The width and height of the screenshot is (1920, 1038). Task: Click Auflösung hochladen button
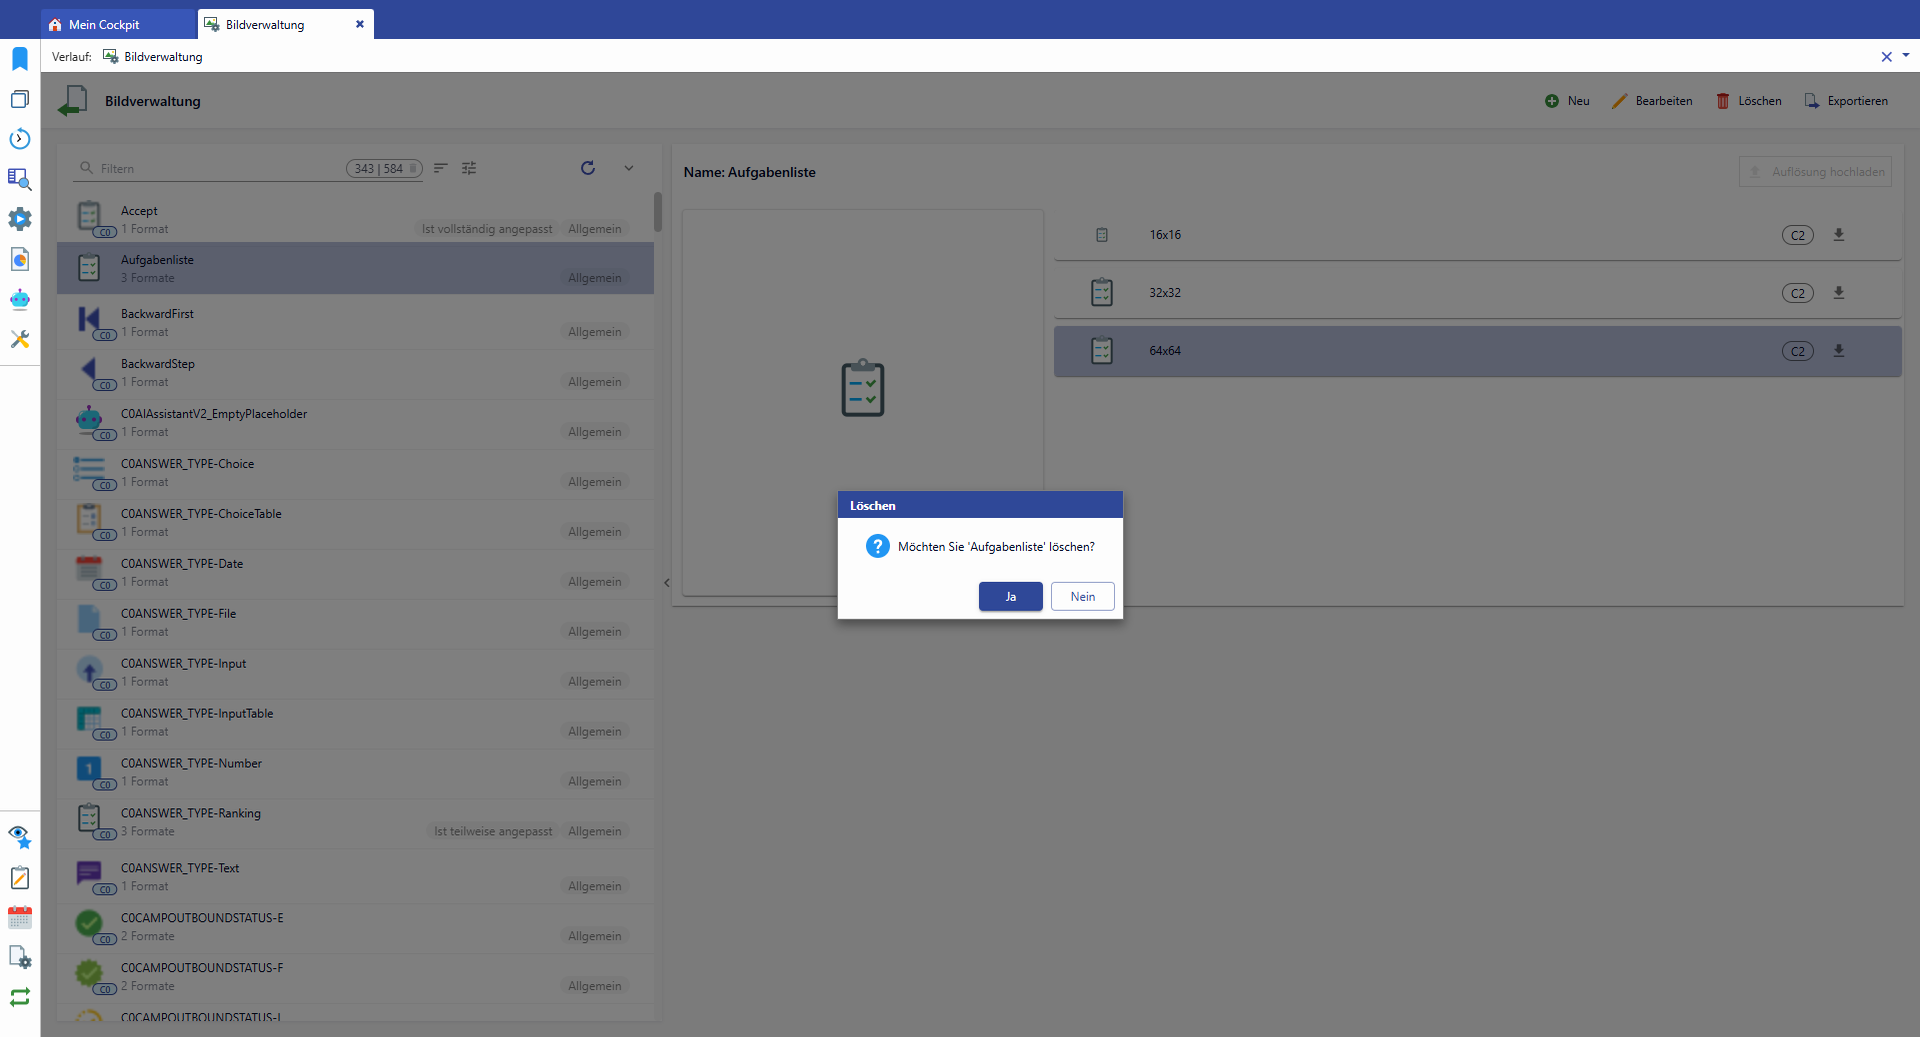point(1815,172)
